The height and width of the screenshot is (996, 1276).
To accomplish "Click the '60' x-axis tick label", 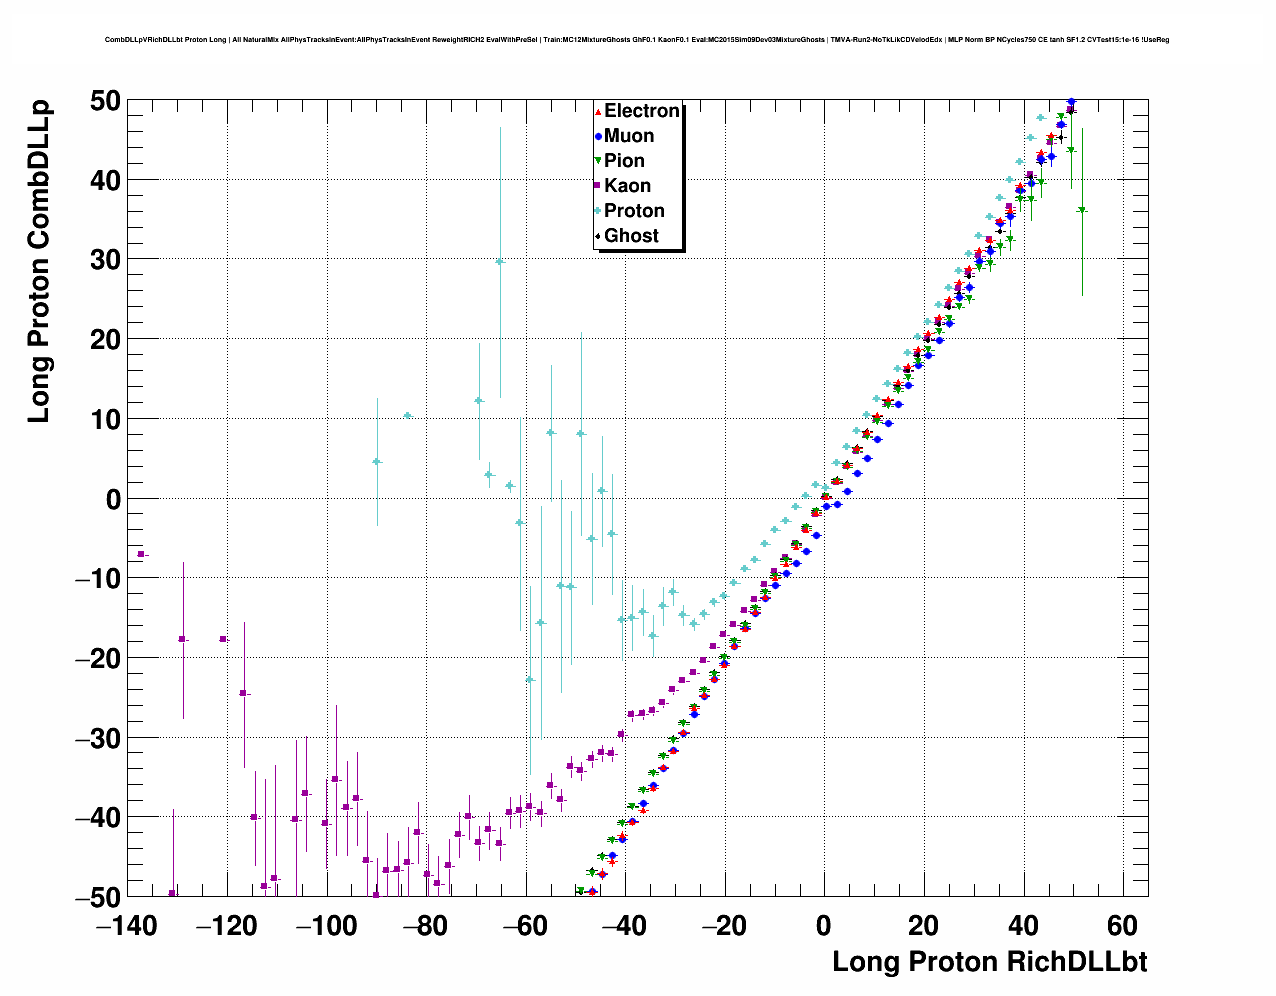I will tap(1123, 926).
